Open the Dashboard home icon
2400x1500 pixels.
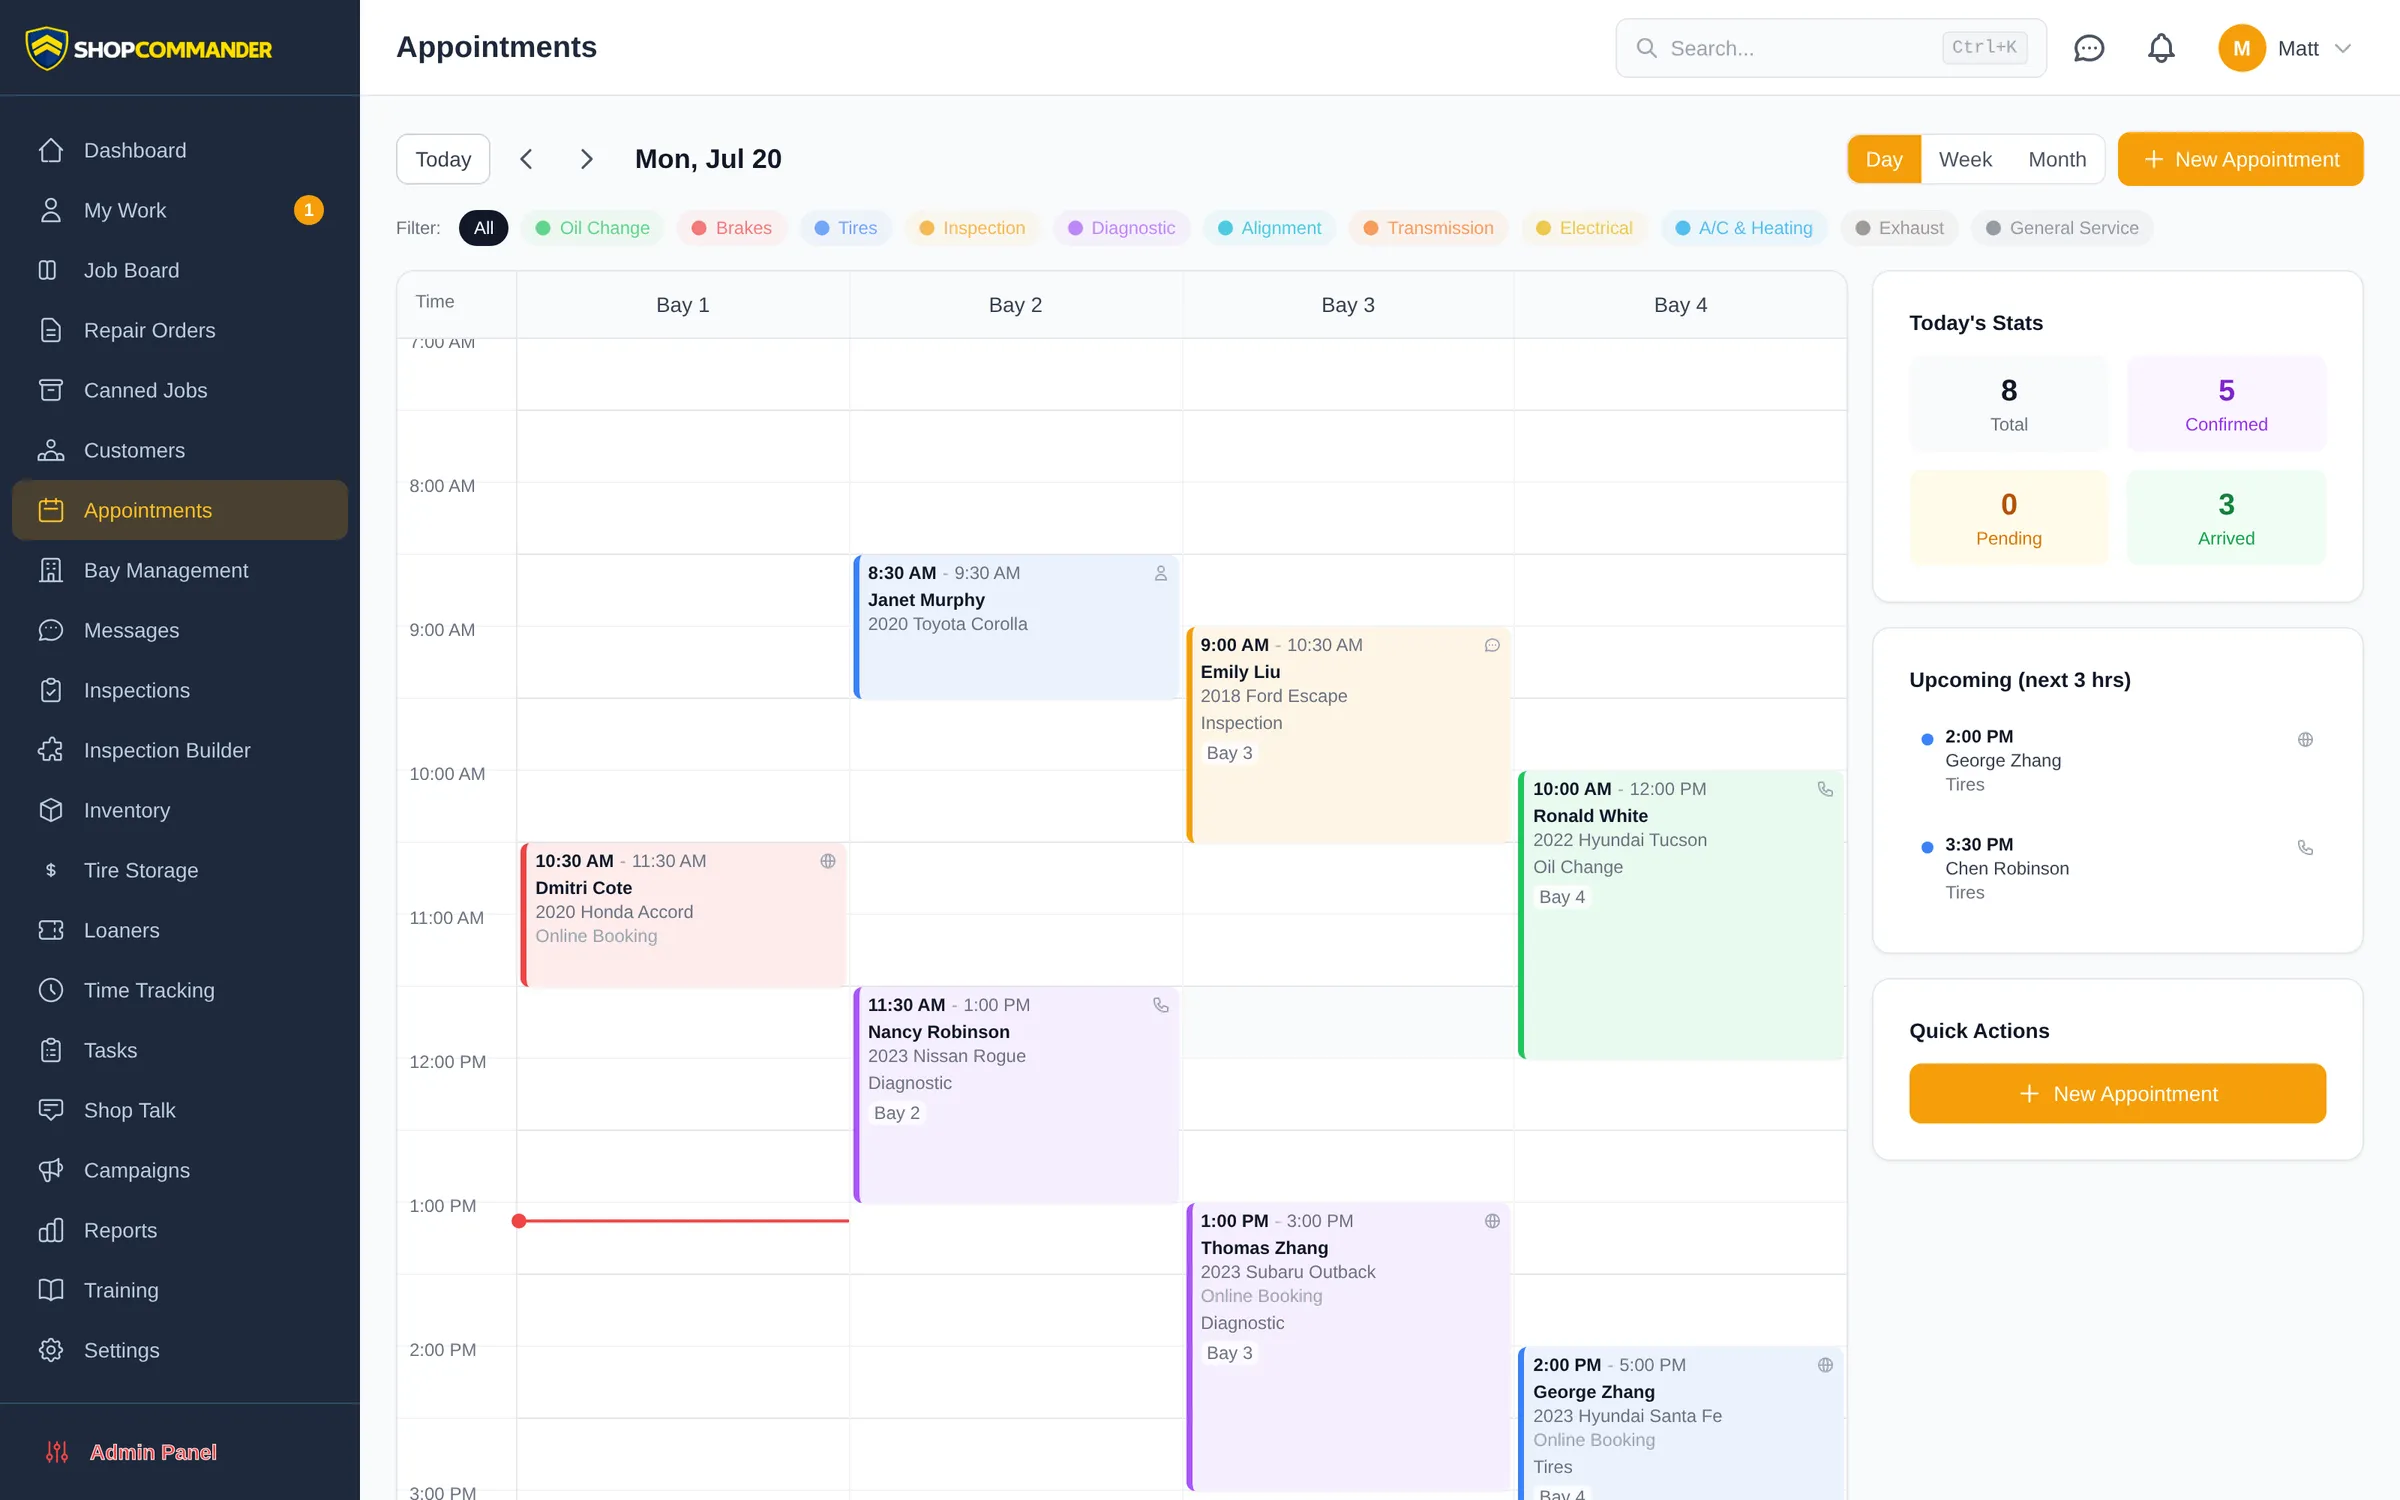coord(50,150)
